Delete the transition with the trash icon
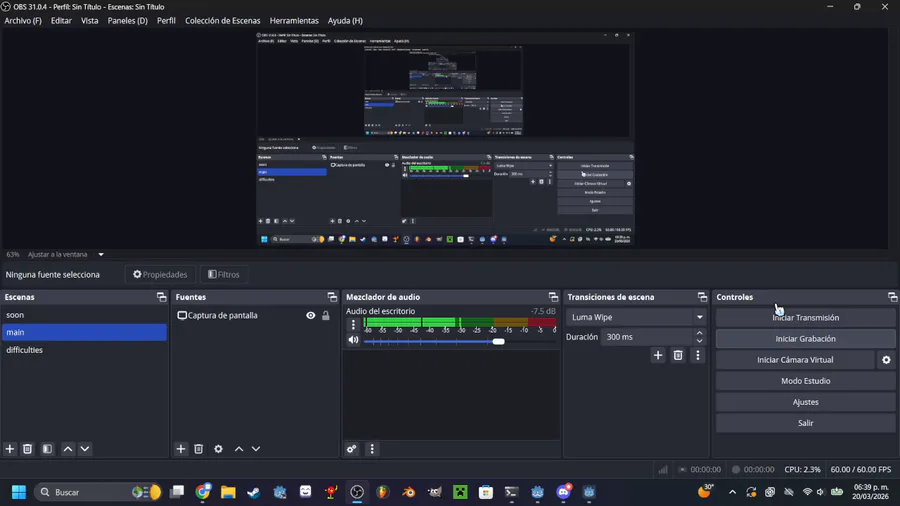The width and height of the screenshot is (900, 506). (678, 355)
